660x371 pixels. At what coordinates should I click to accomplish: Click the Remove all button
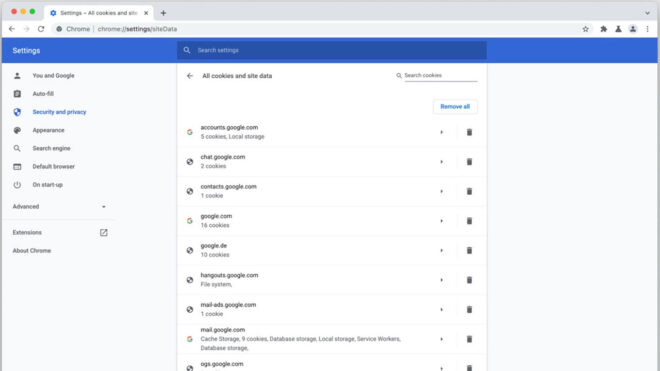pyautogui.click(x=455, y=107)
